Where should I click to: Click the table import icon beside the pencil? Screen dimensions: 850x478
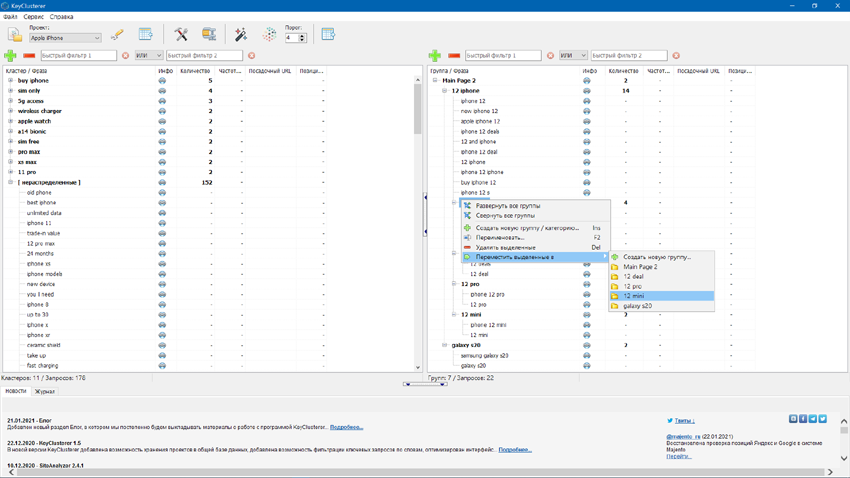tap(145, 34)
